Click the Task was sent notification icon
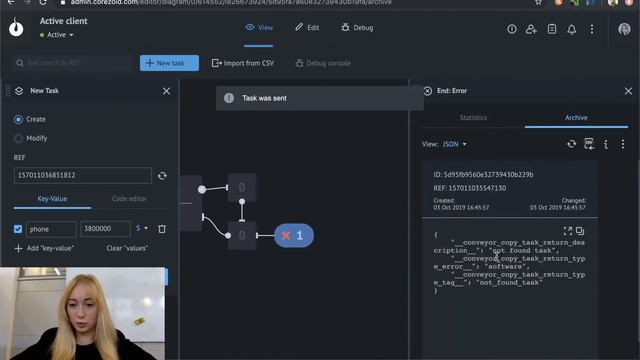Screen dimensions: 640x360 click(229, 98)
